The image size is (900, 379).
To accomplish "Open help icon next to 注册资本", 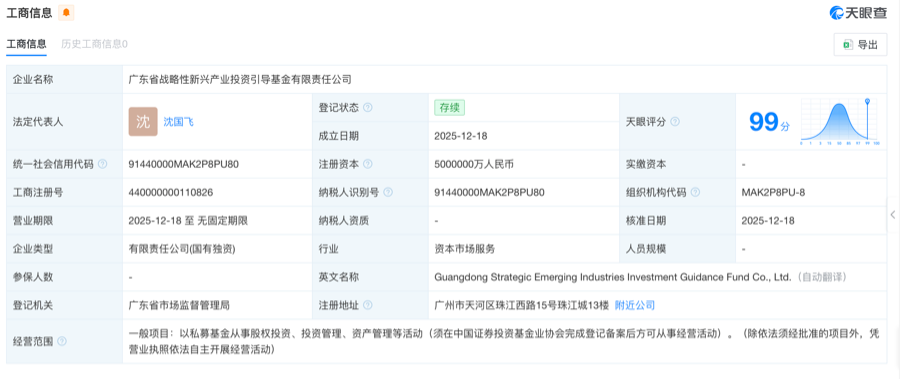I will pyautogui.click(x=367, y=164).
